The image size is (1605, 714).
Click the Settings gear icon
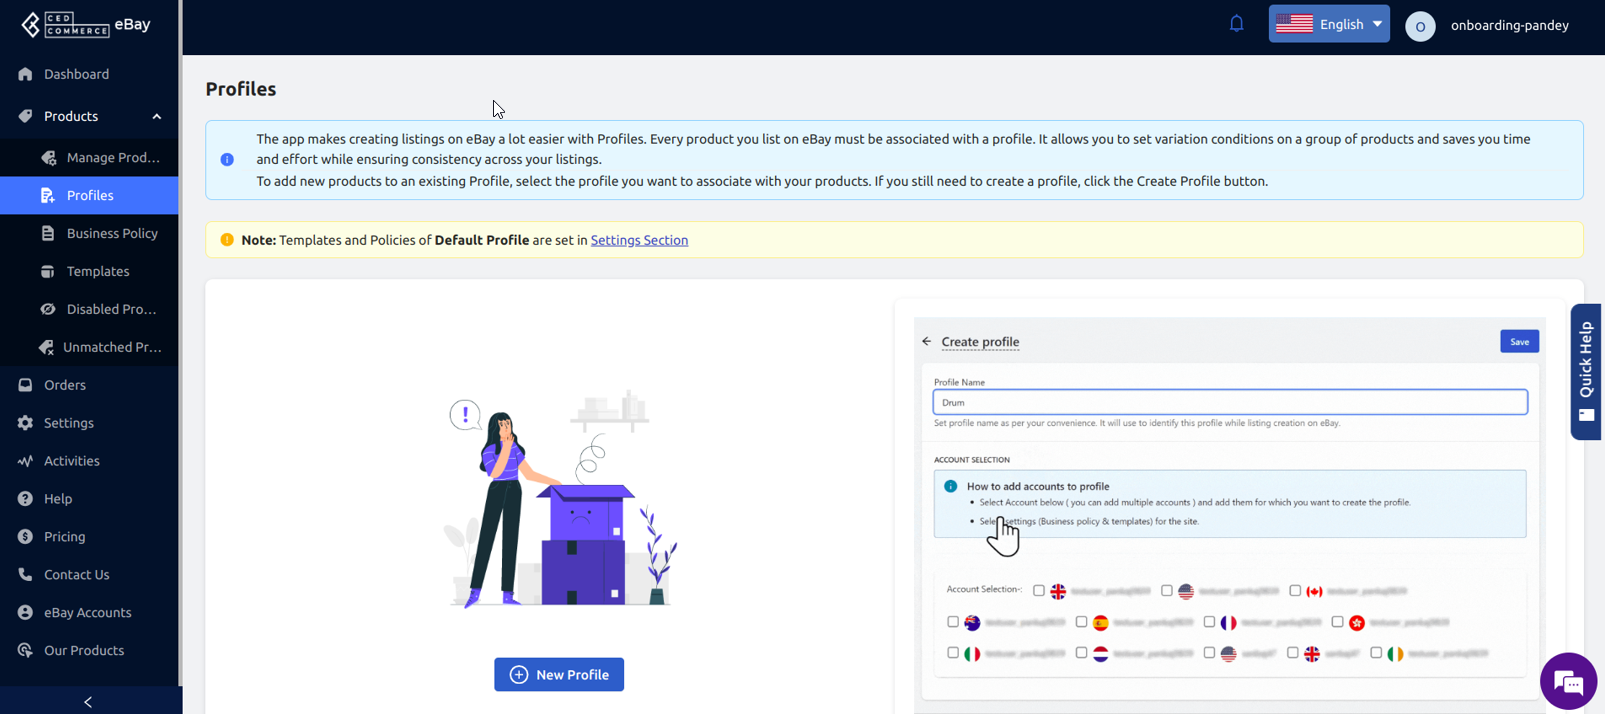pos(25,423)
